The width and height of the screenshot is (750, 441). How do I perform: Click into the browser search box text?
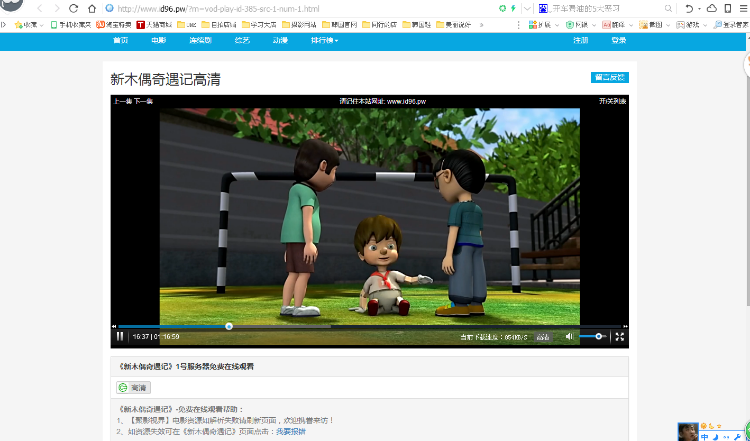pos(586,9)
